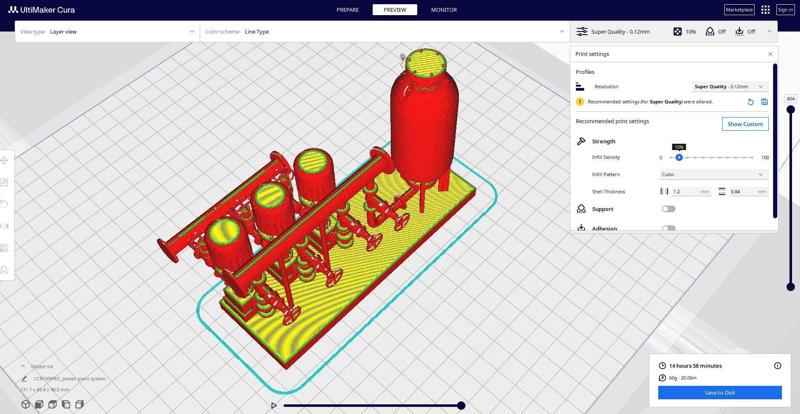800x414 pixels.
Task: Enable the Support toggle
Action: (x=668, y=209)
